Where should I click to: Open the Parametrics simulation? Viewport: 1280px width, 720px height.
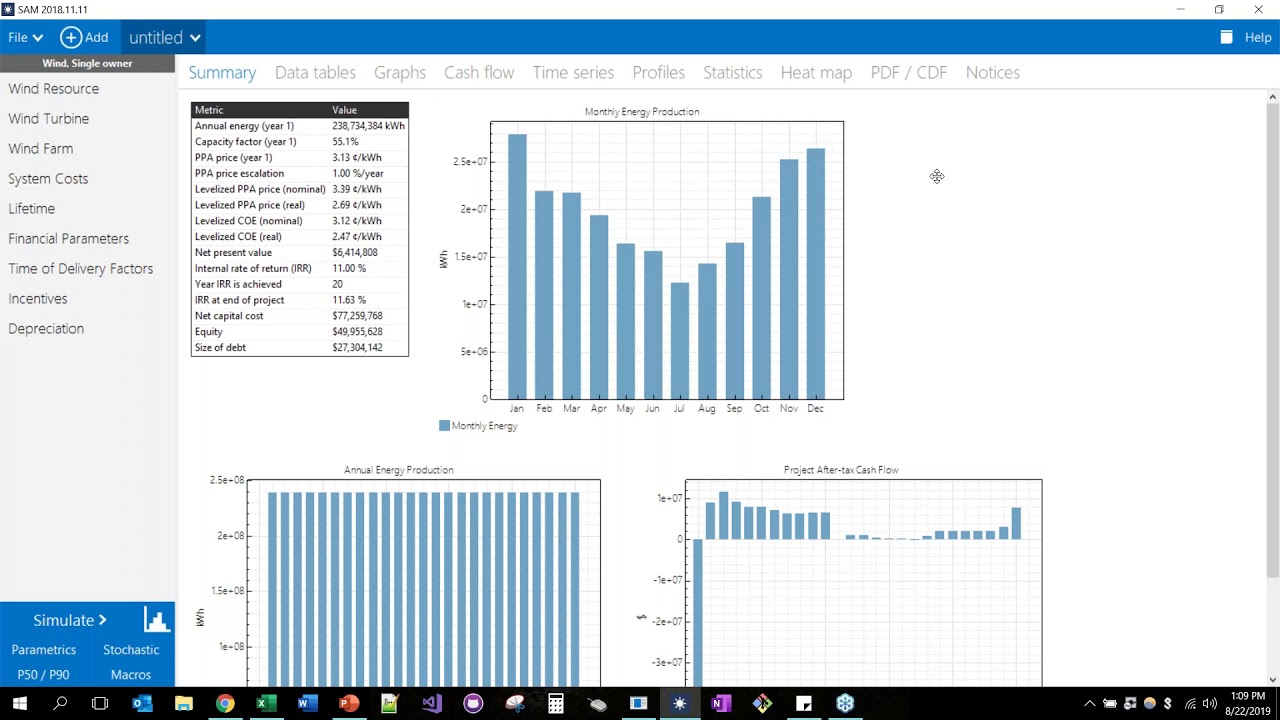pos(43,650)
